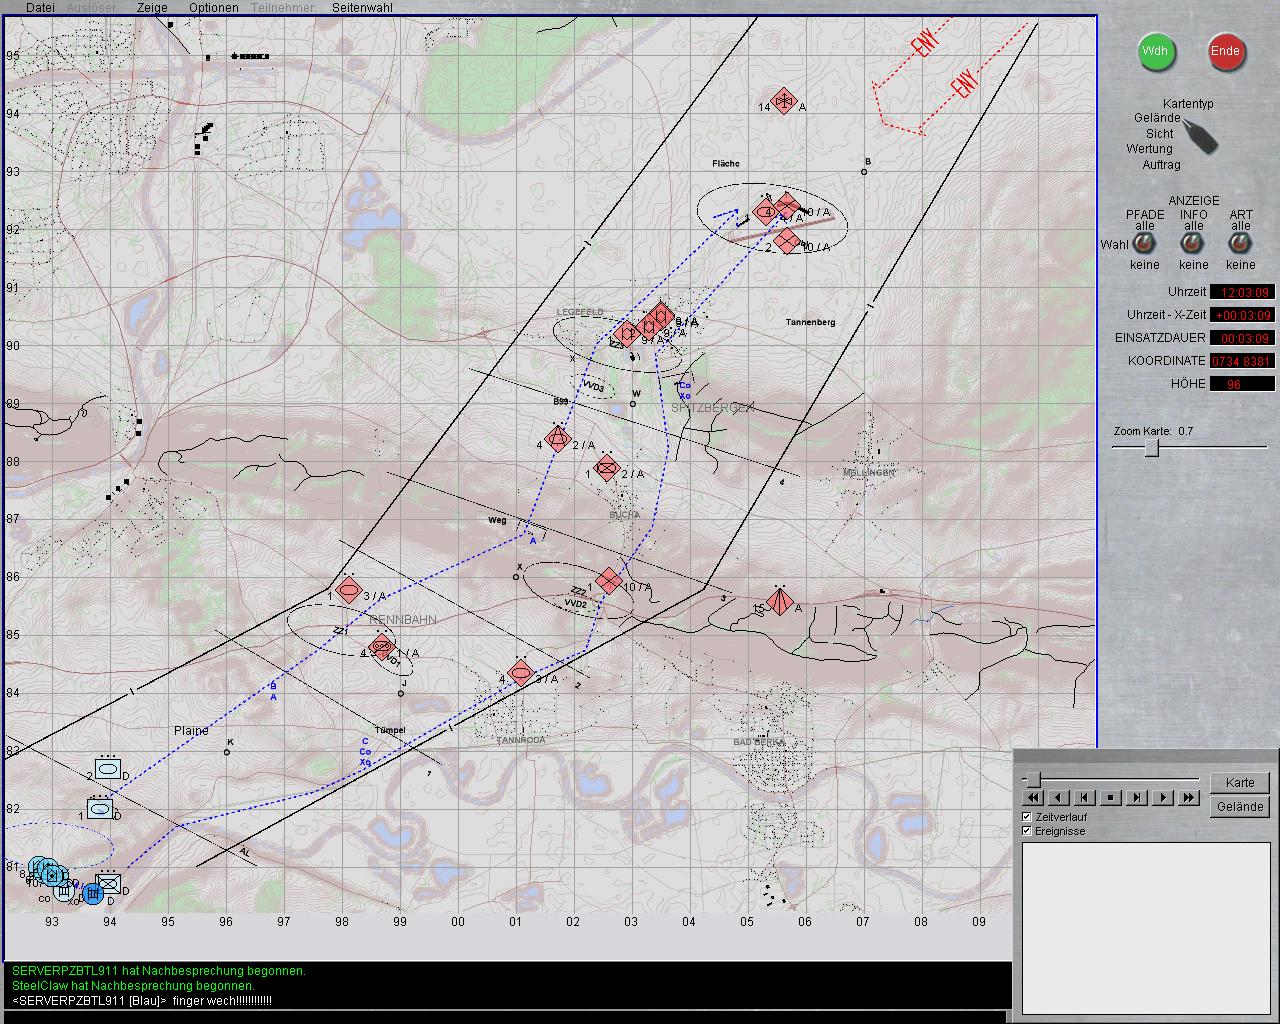Flip the ART display selector switch
This screenshot has width=1280, height=1024.
(x=1240, y=243)
